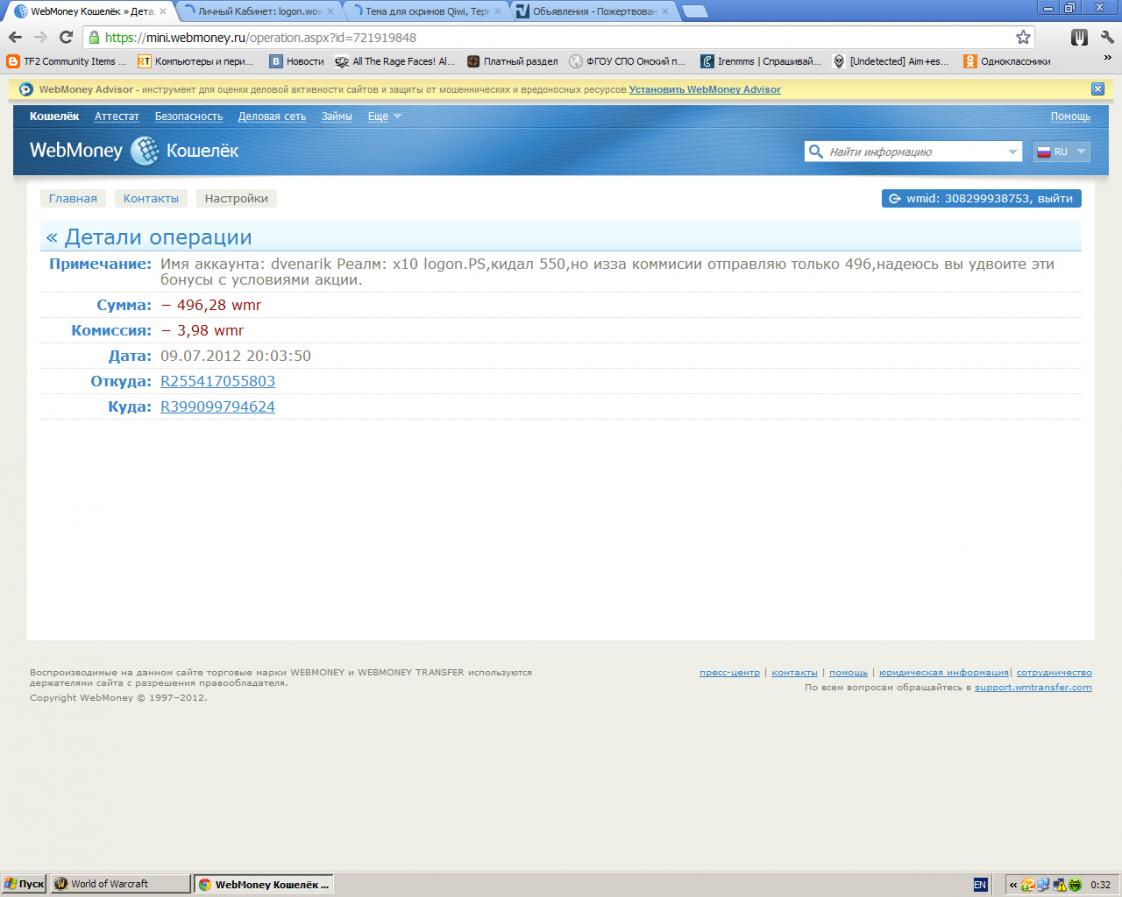Click the search magnifier icon

point(816,152)
